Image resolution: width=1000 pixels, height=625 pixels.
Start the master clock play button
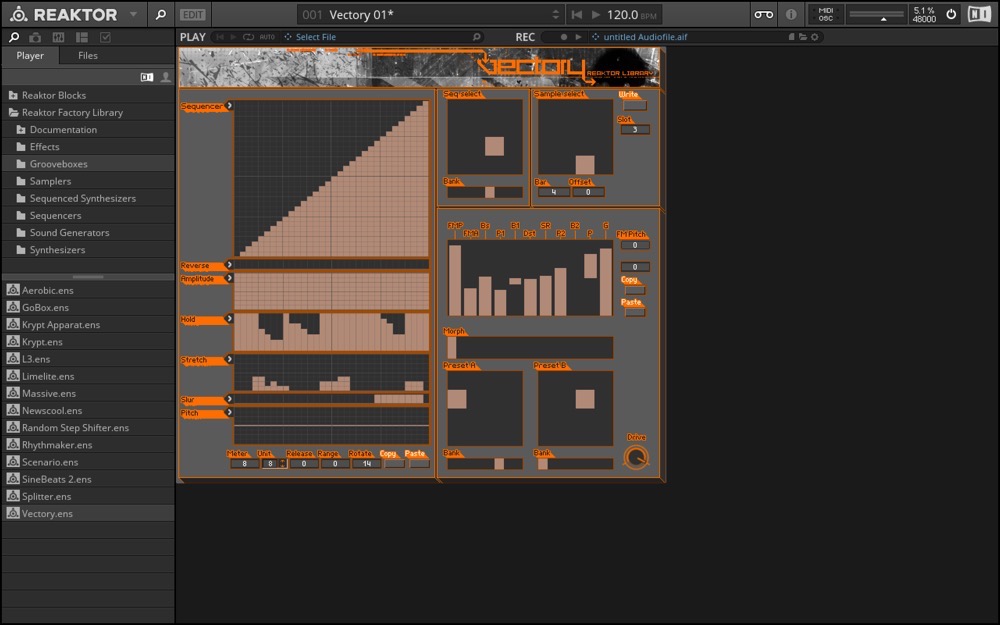click(x=596, y=14)
